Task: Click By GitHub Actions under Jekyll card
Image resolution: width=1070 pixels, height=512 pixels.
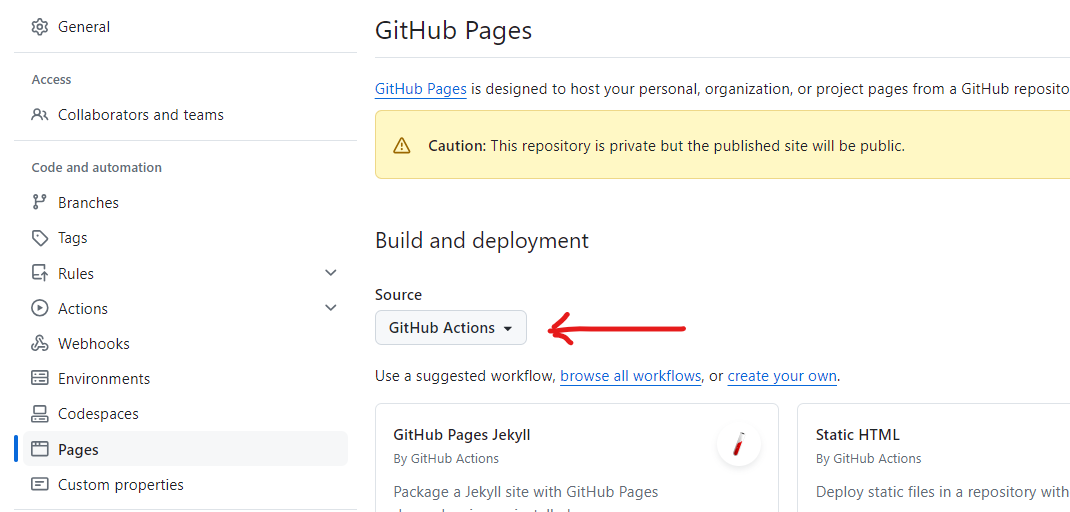Action: coord(446,458)
